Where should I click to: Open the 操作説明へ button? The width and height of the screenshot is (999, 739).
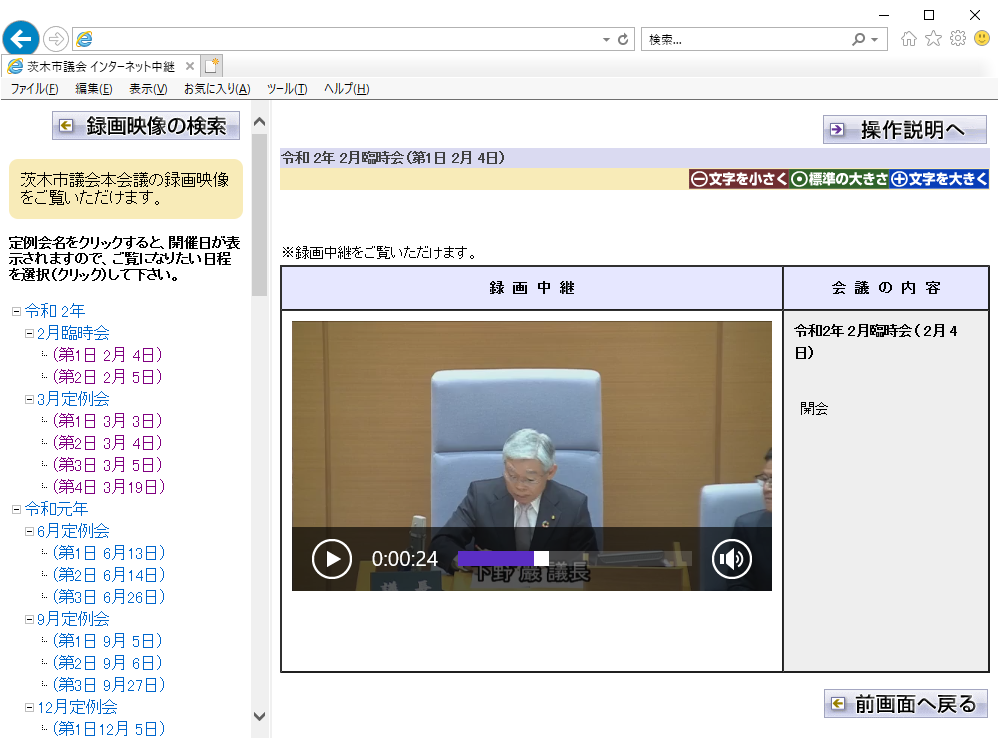tap(905, 129)
